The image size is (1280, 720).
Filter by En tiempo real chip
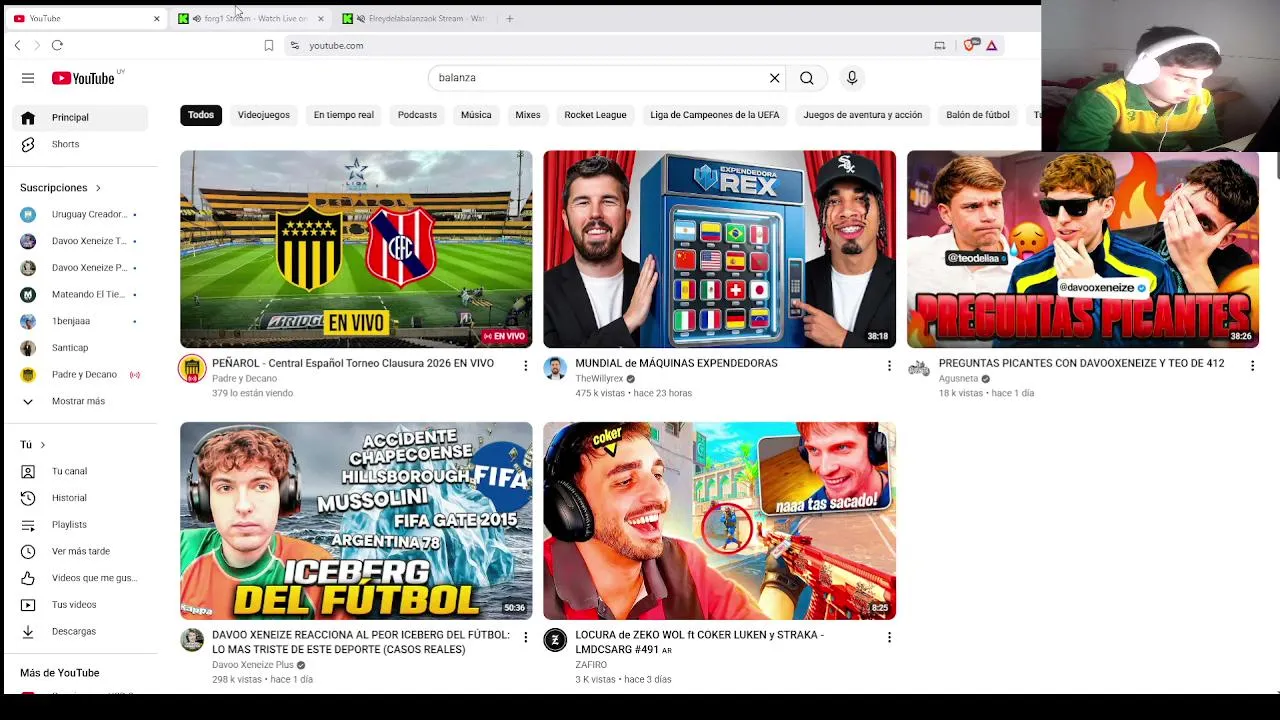pyautogui.click(x=344, y=115)
